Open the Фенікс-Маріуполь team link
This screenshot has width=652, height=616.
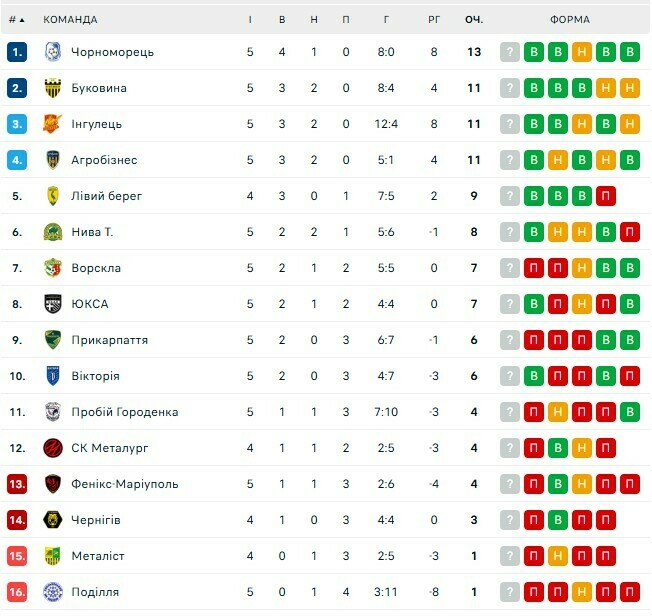[124, 484]
